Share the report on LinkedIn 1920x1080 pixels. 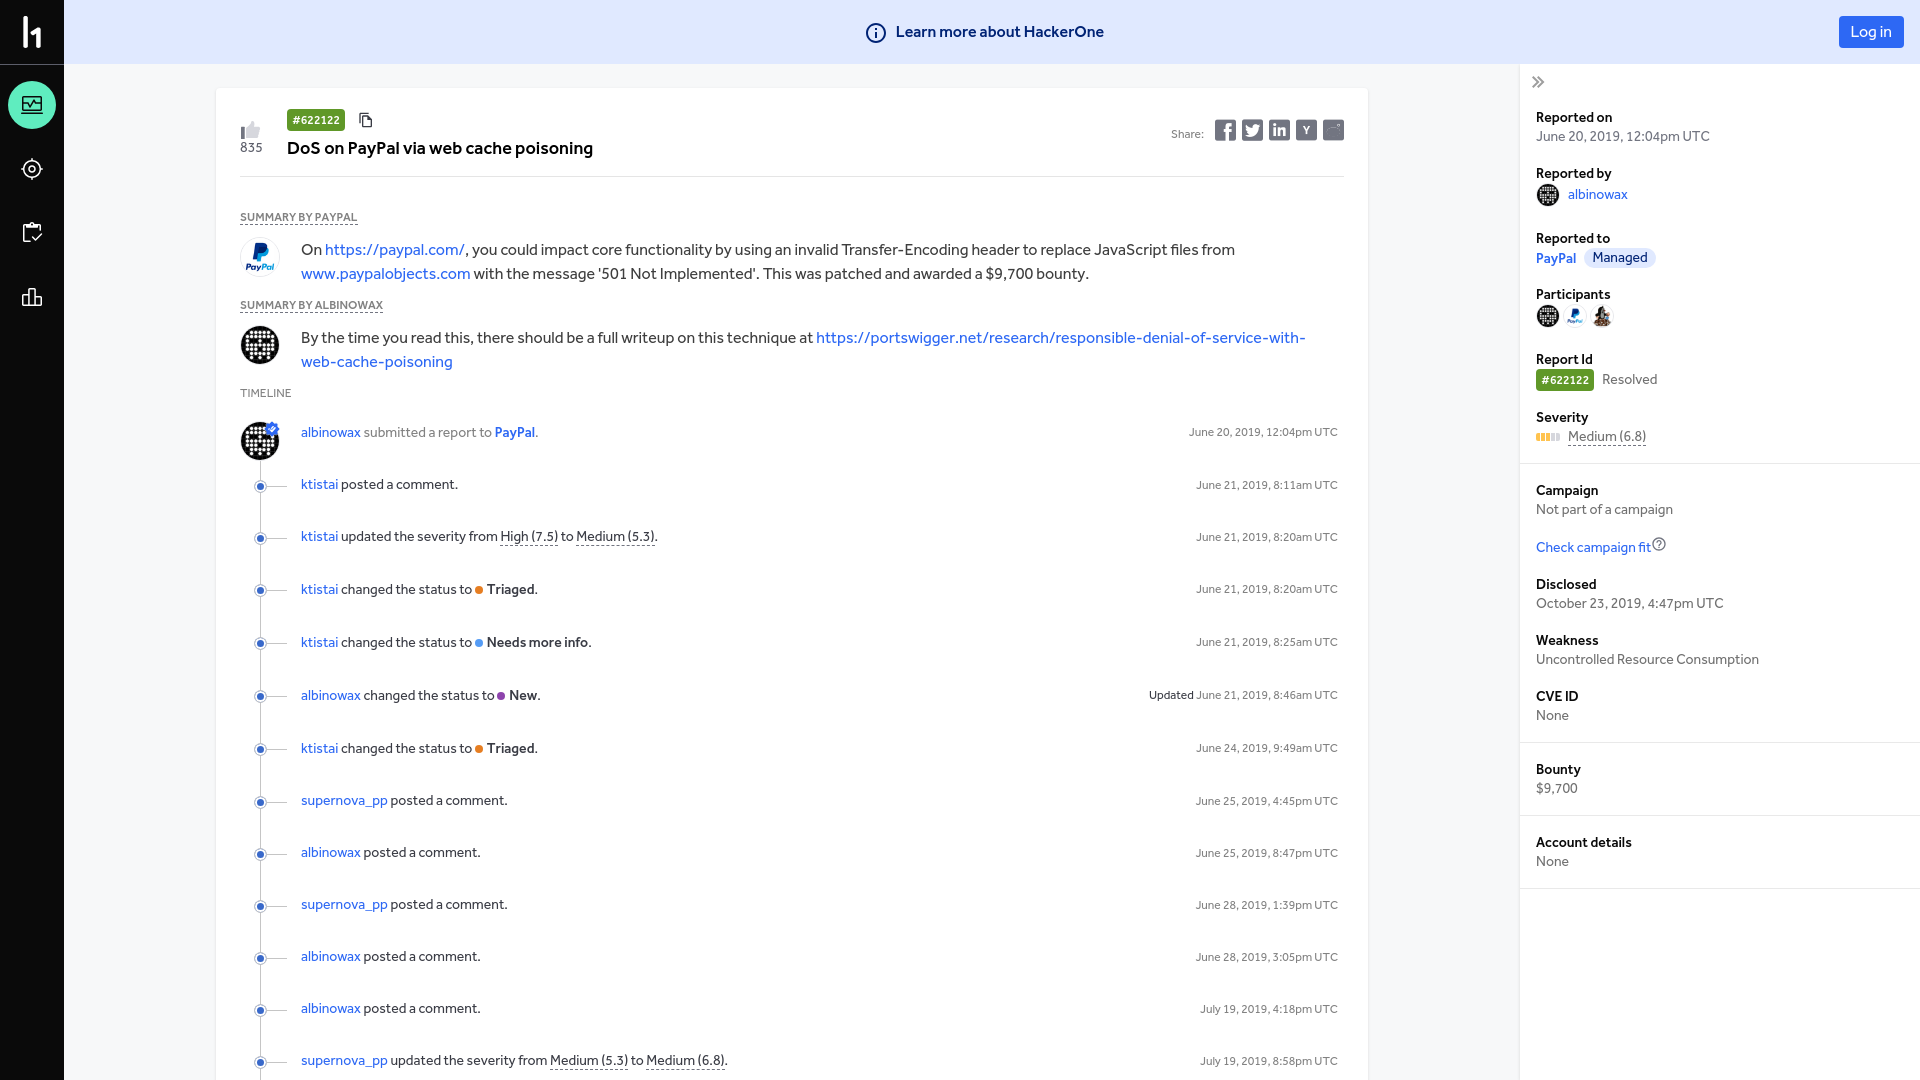1279,130
